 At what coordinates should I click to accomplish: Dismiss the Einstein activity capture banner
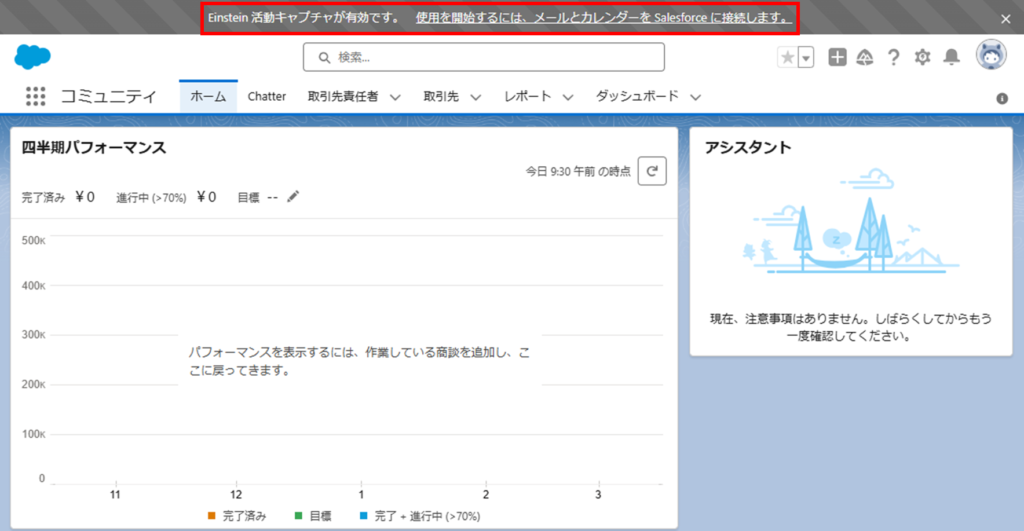click(x=1006, y=19)
